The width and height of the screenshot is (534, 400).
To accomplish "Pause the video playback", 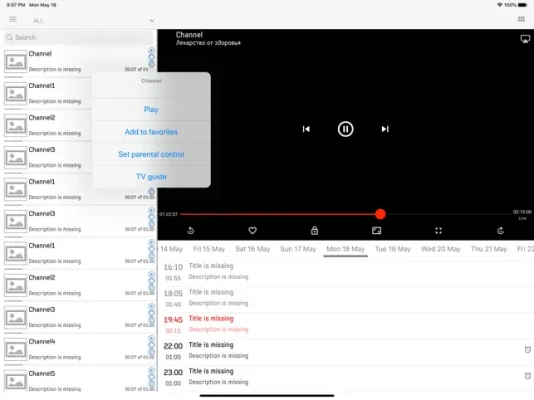I will (345, 129).
